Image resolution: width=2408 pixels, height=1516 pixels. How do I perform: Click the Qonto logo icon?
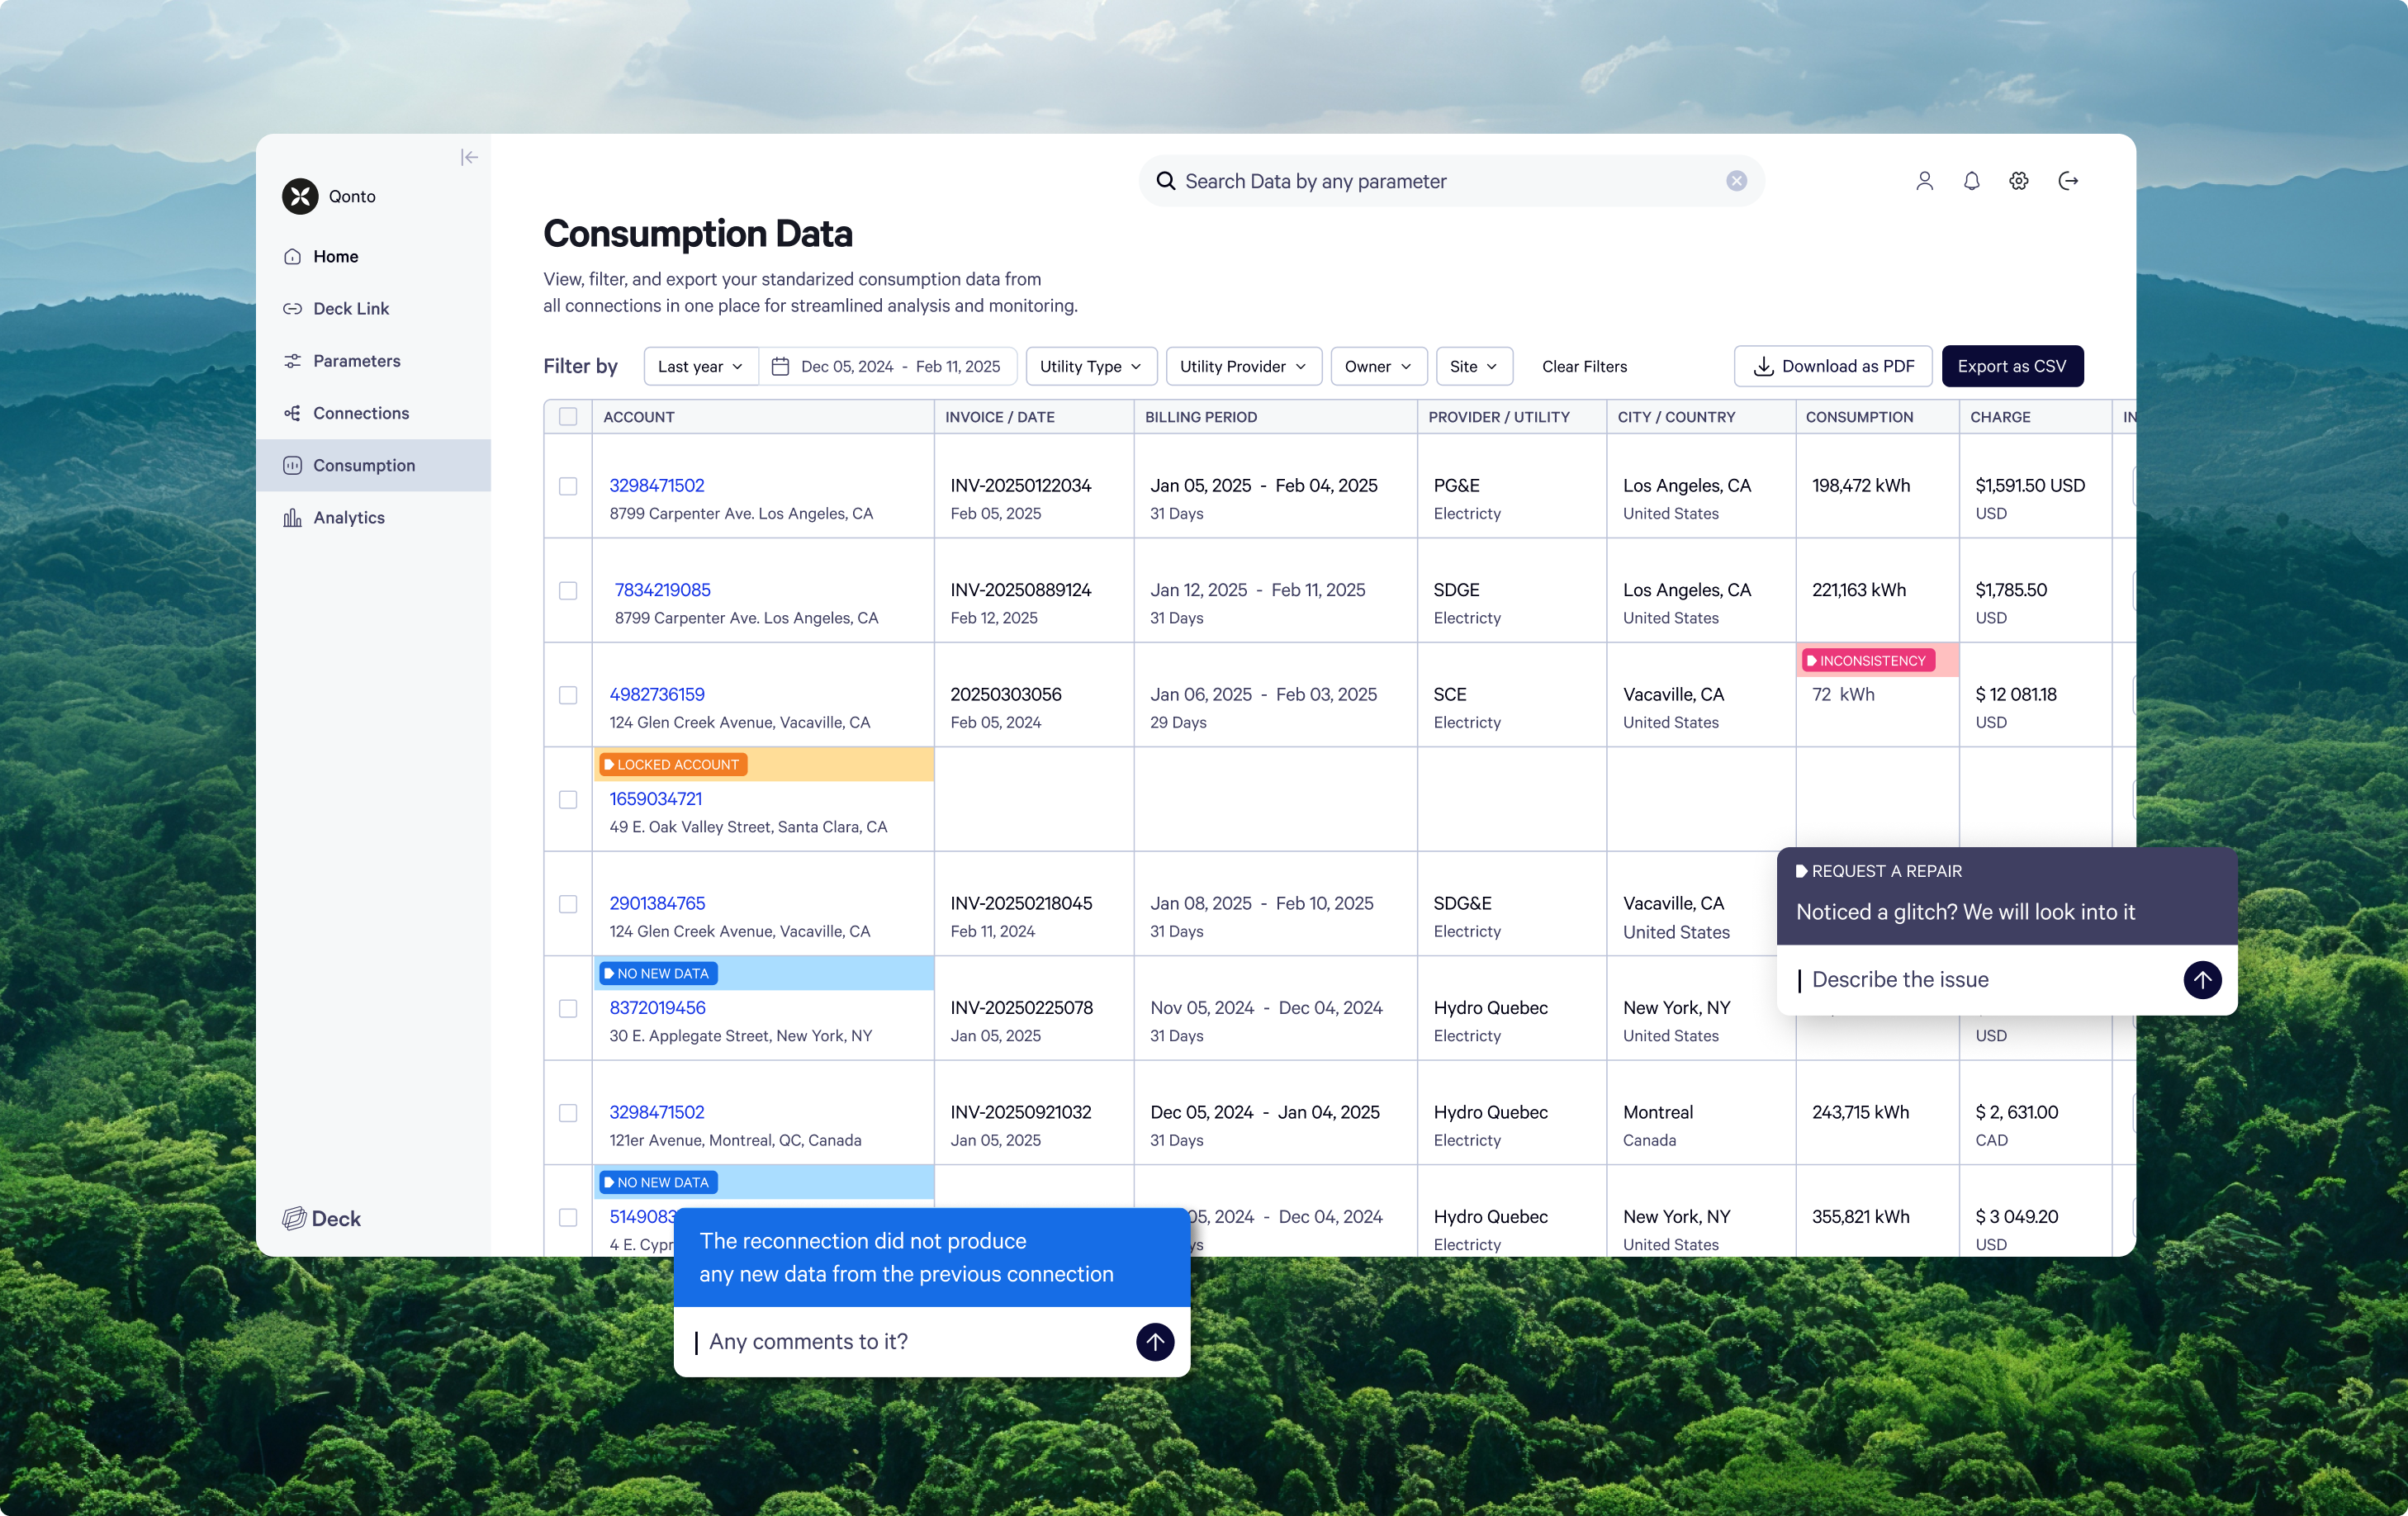[300, 196]
